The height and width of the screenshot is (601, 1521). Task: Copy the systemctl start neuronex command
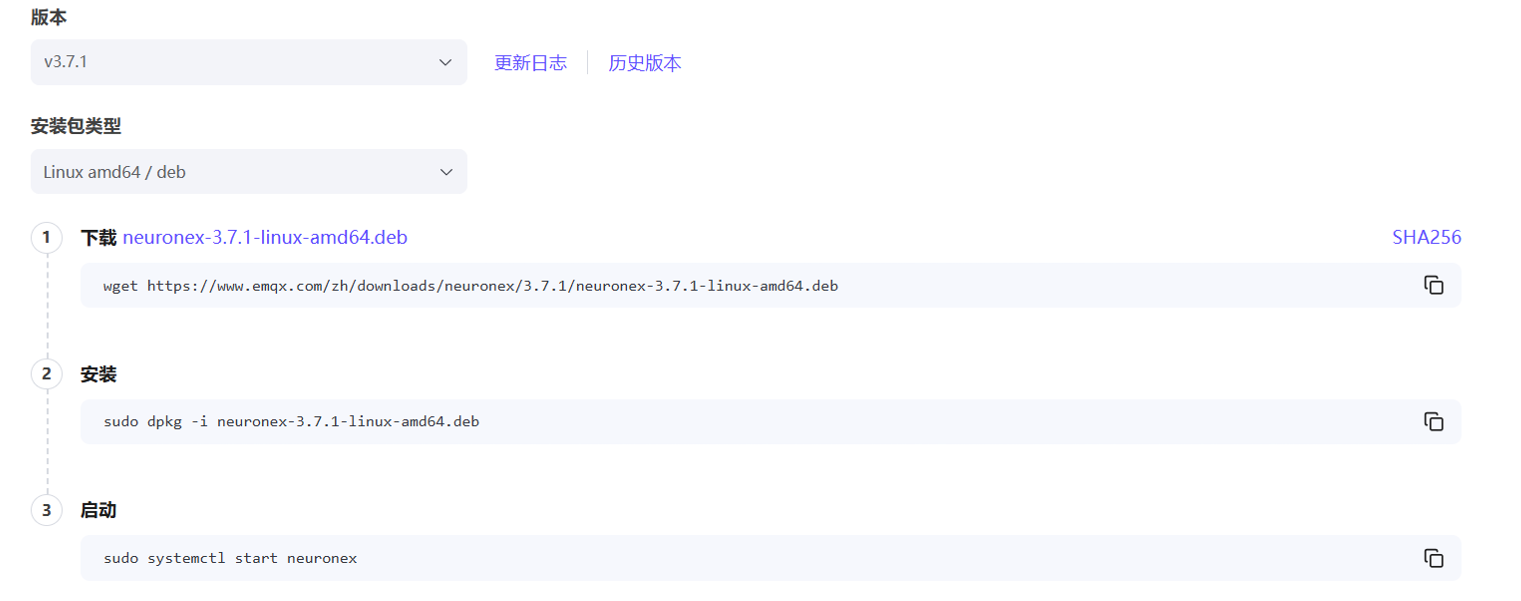pos(1433,558)
